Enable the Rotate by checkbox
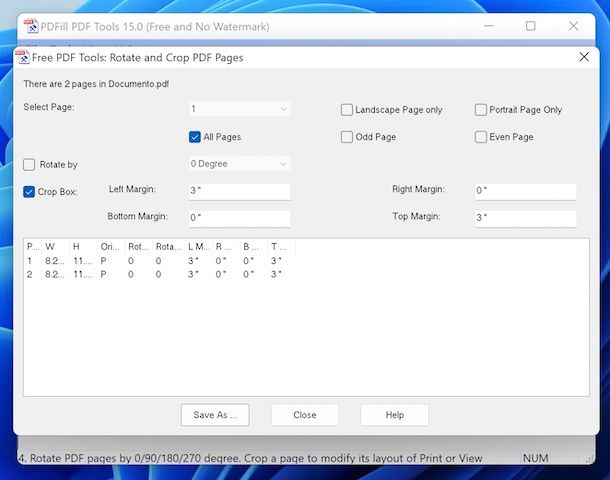The height and width of the screenshot is (480, 610). [x=29, y=165]
